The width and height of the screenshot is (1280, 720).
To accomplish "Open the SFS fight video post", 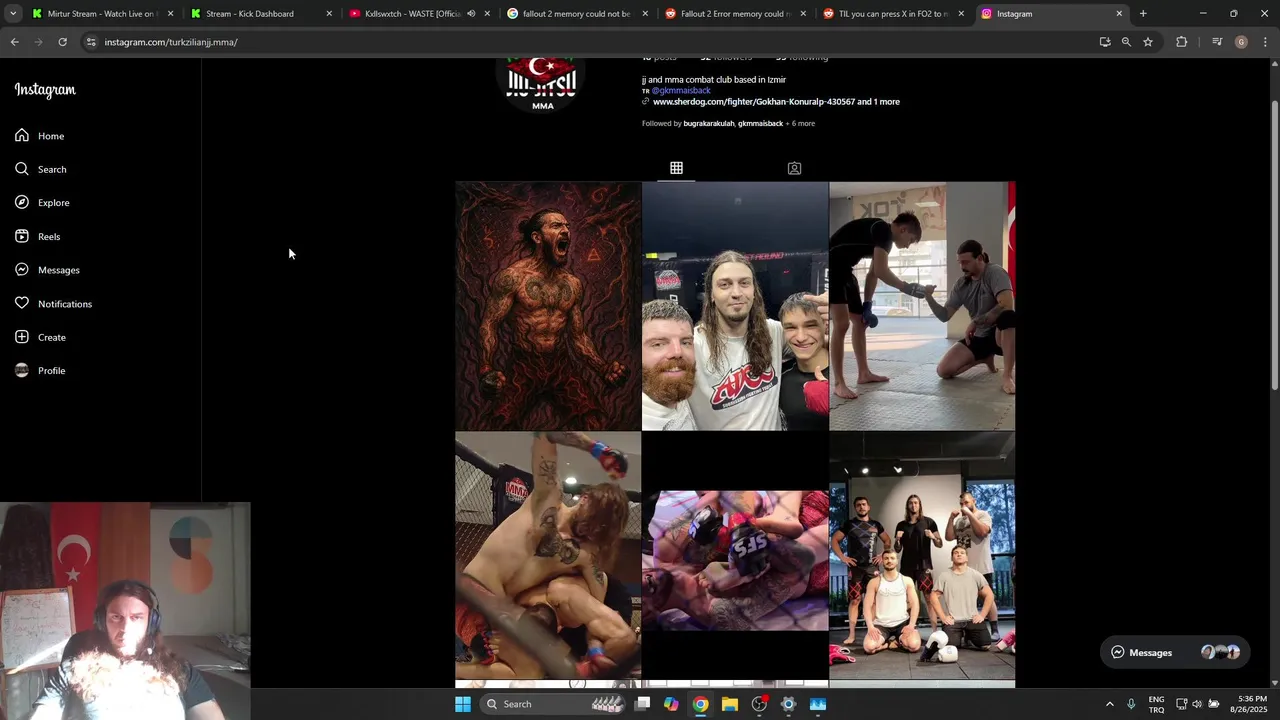I will coord(735,556).
